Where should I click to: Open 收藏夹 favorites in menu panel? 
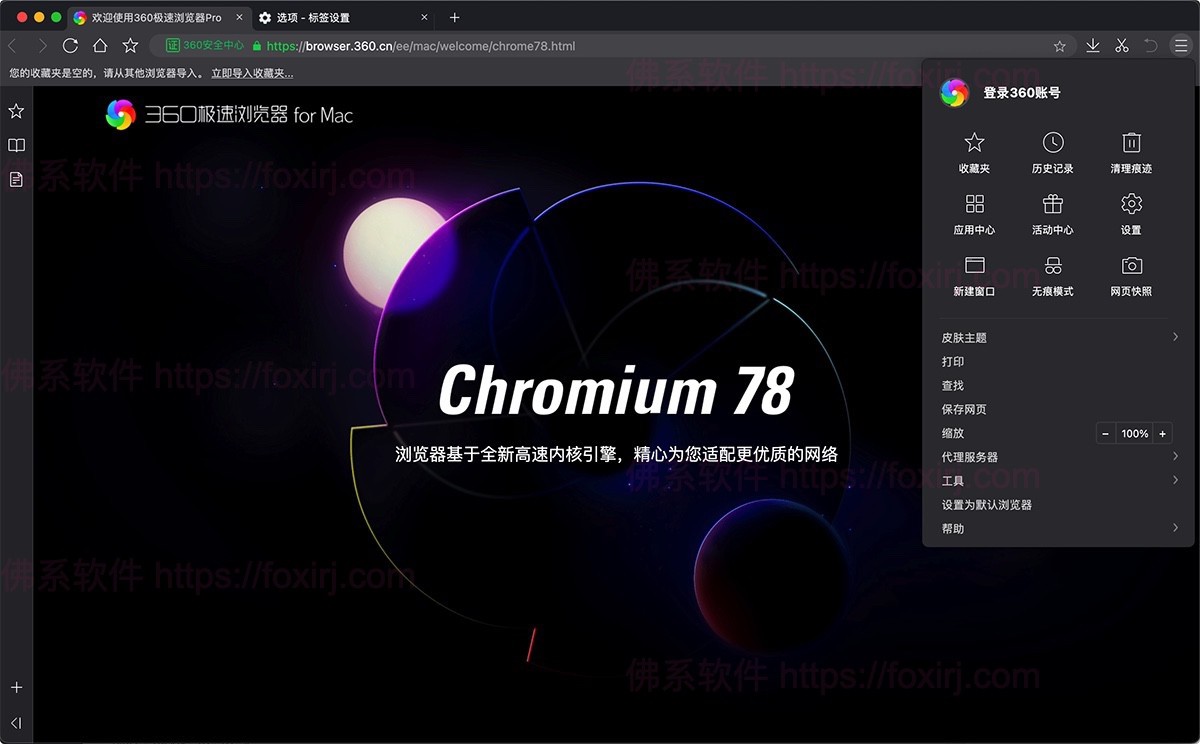pyautogui.click(x=974, y=153)
